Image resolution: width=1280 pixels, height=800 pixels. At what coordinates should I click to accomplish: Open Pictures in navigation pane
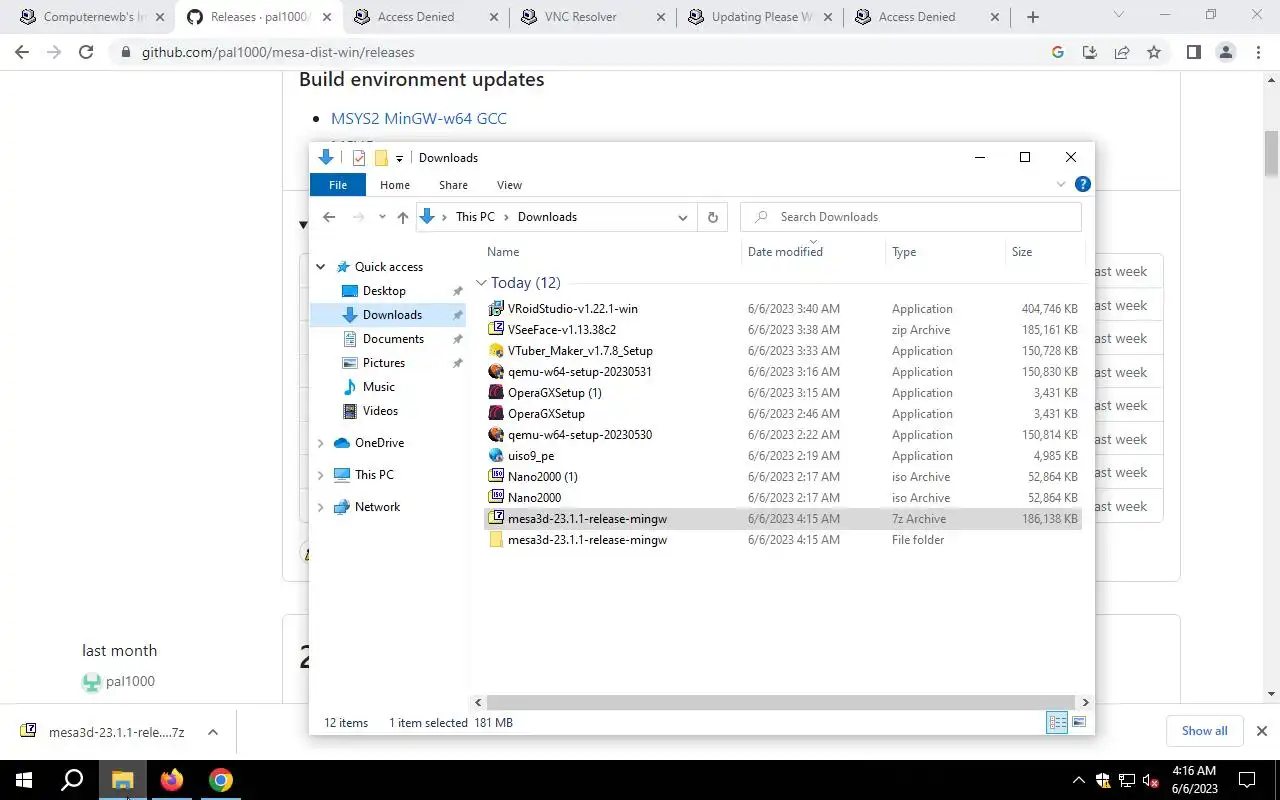pyautogui.click(x=384, y=363)
